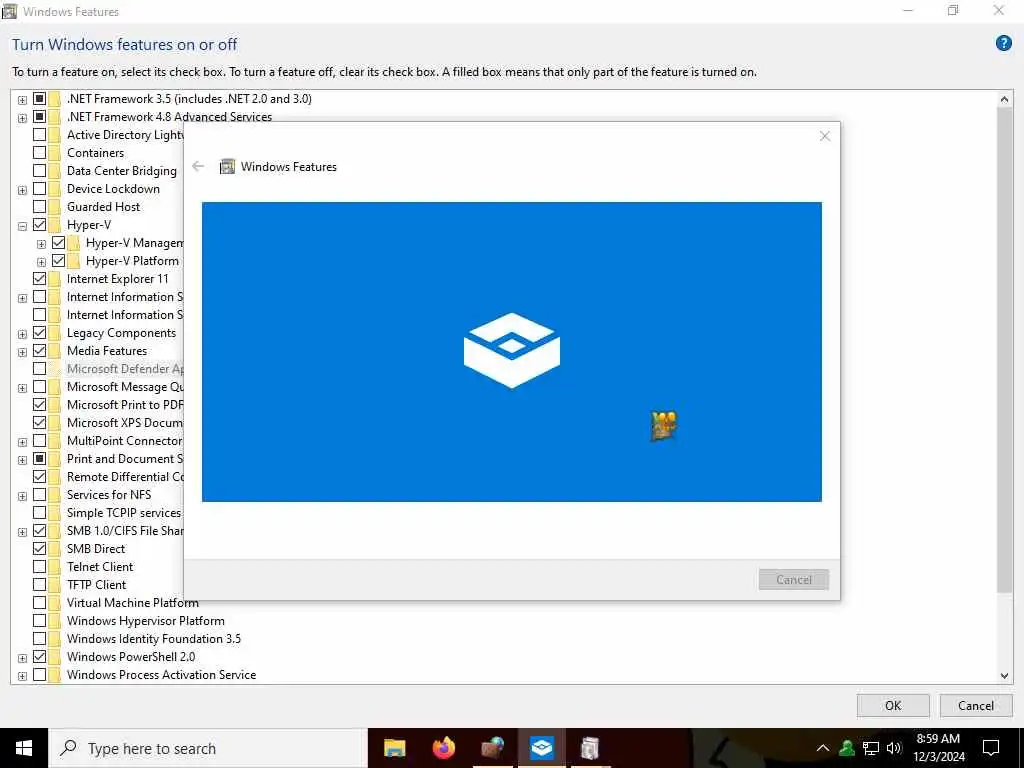Click the folder icon beside Guarded Host

(54, 207)
